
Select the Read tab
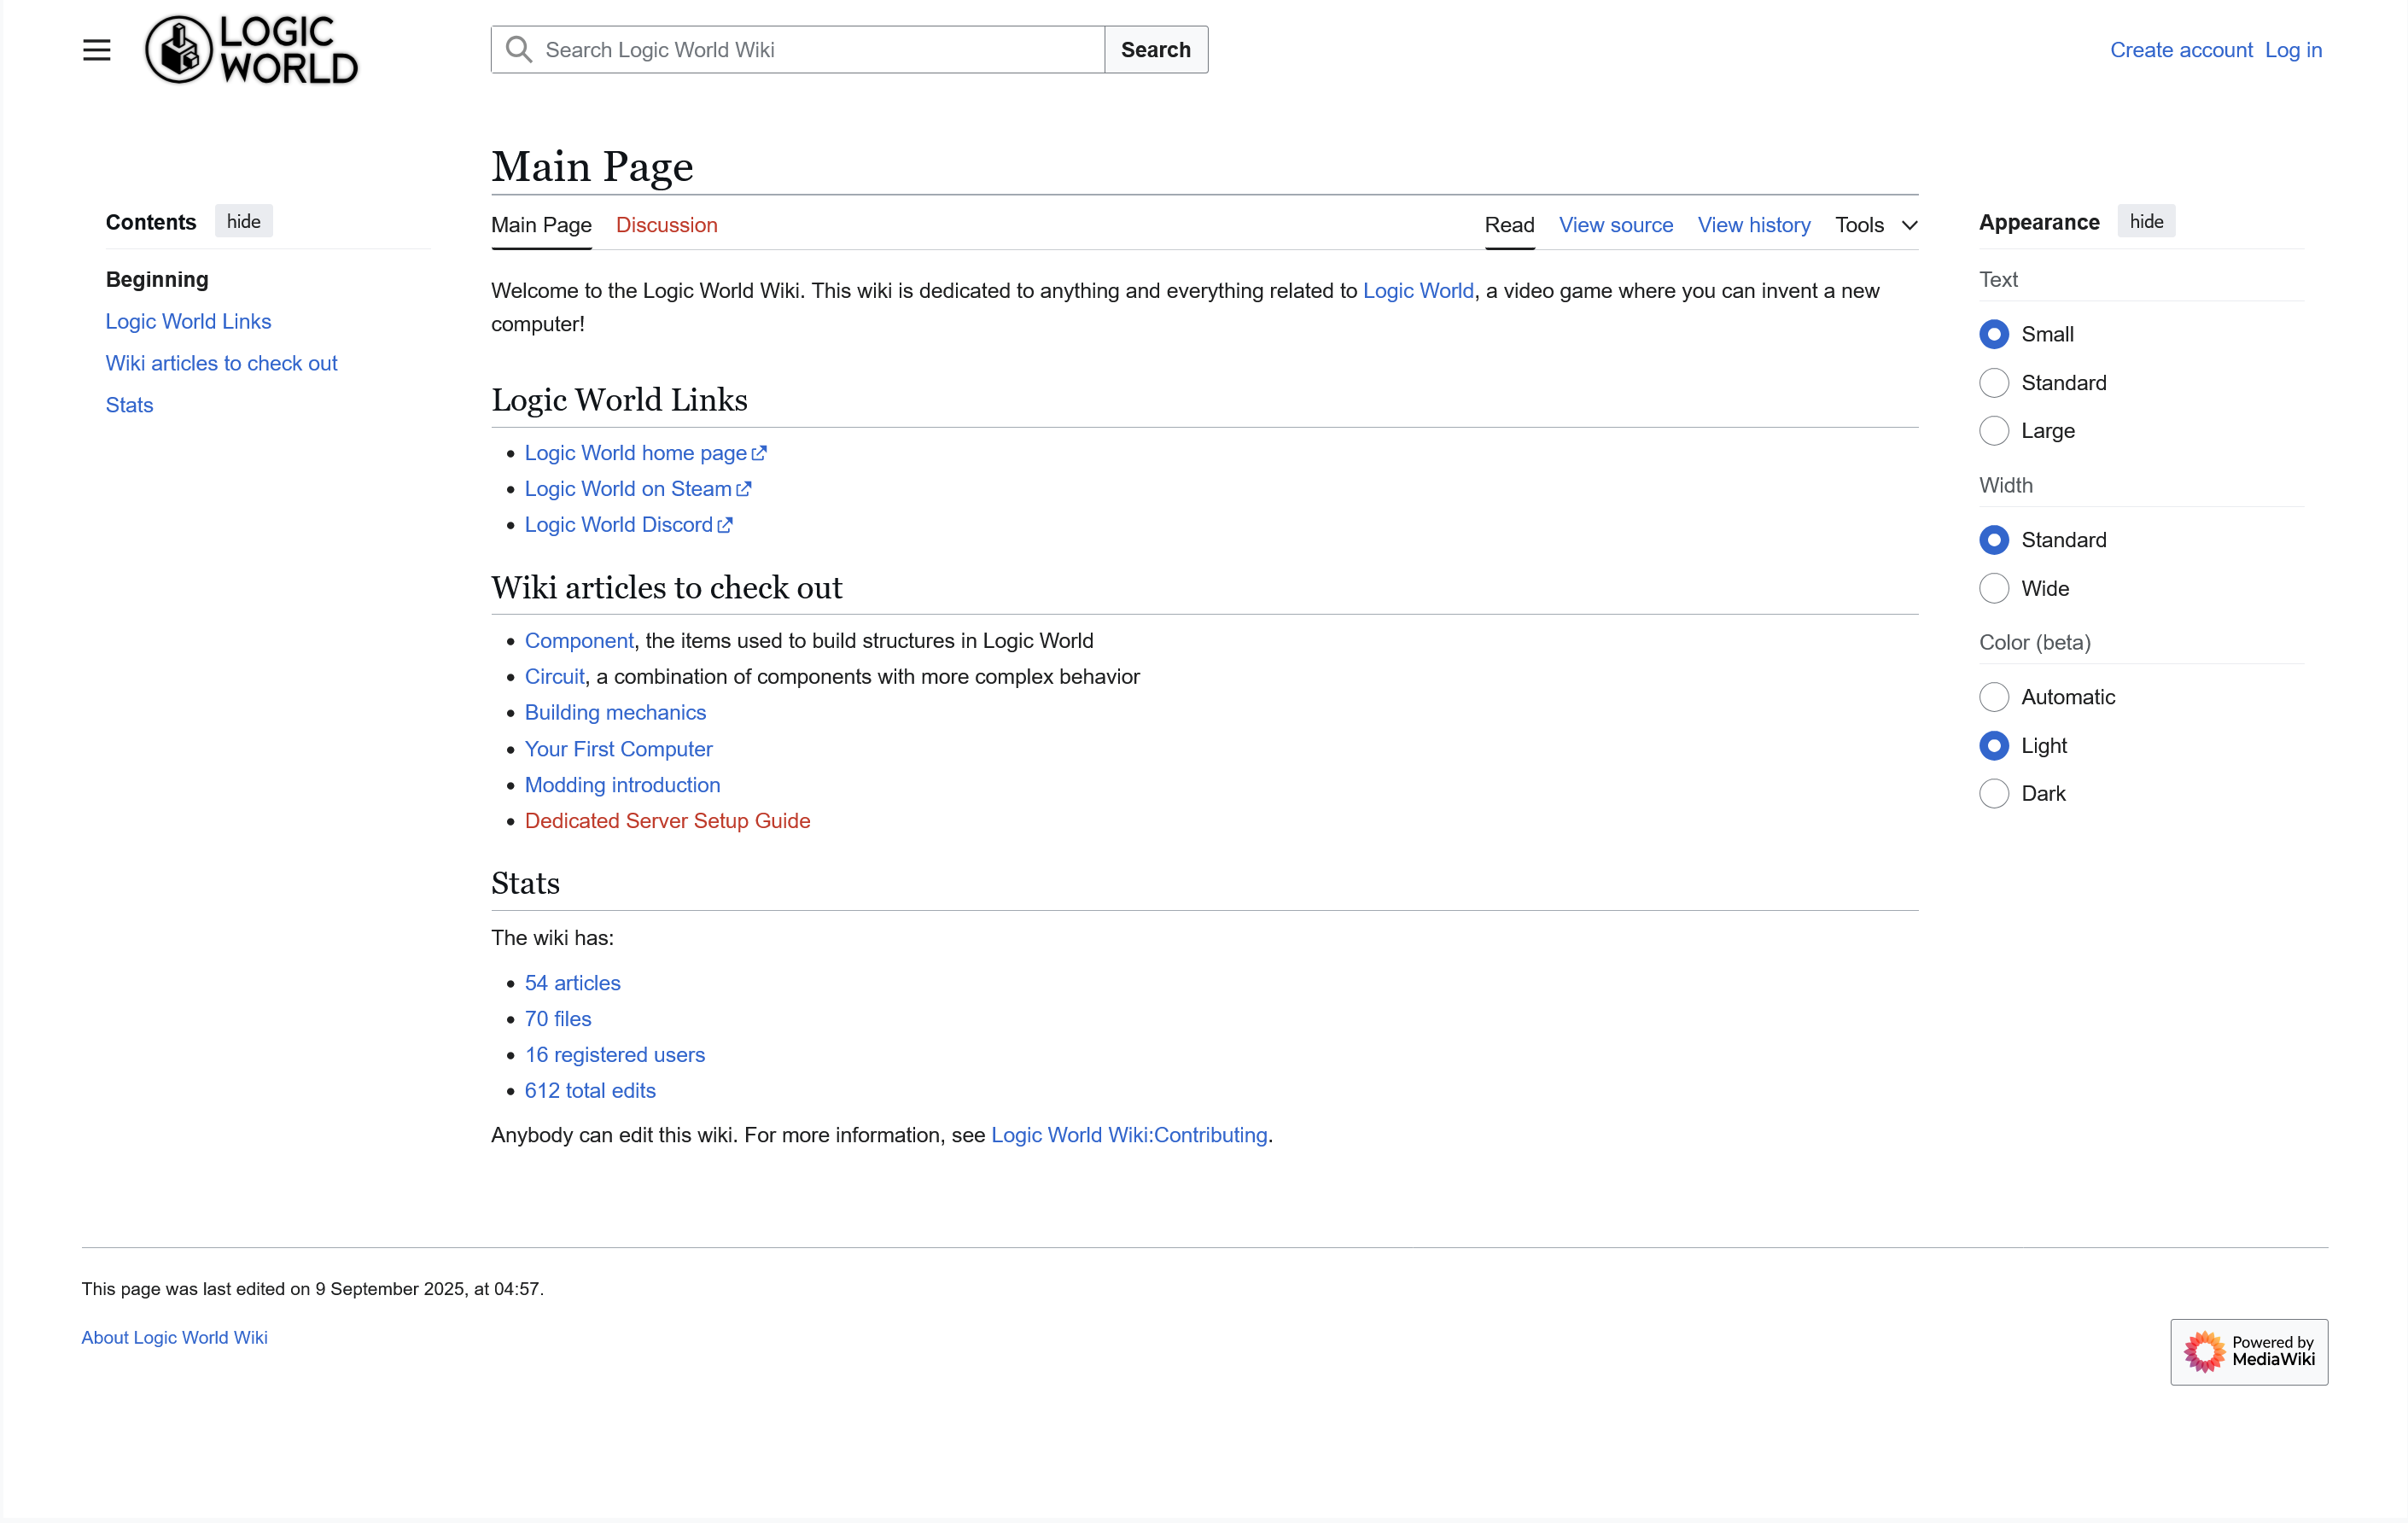[x=1509, y=225]
